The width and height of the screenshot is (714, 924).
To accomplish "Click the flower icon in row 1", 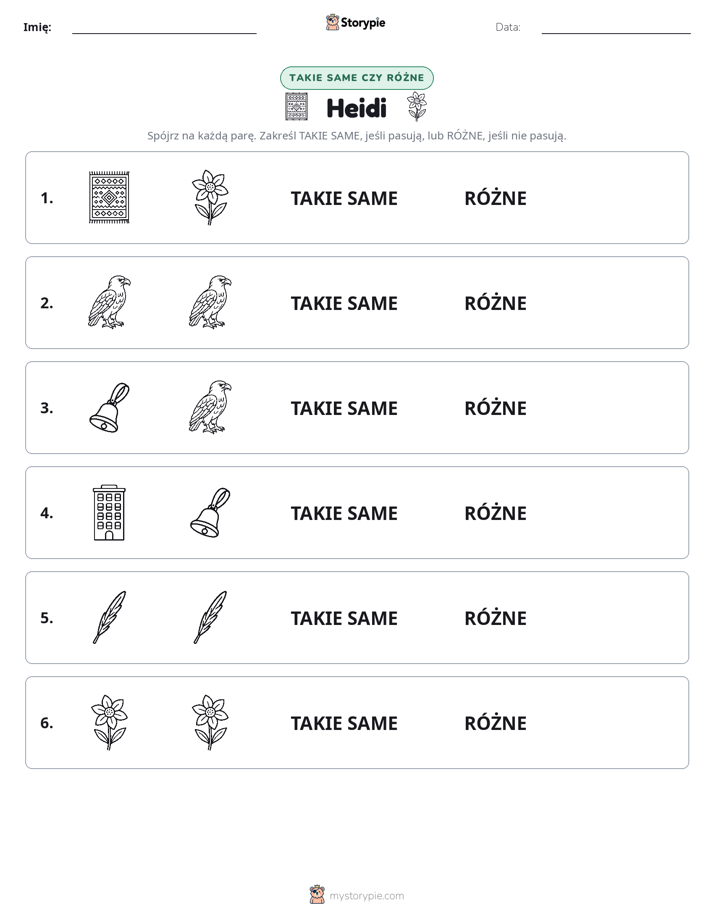I will 210,197.
